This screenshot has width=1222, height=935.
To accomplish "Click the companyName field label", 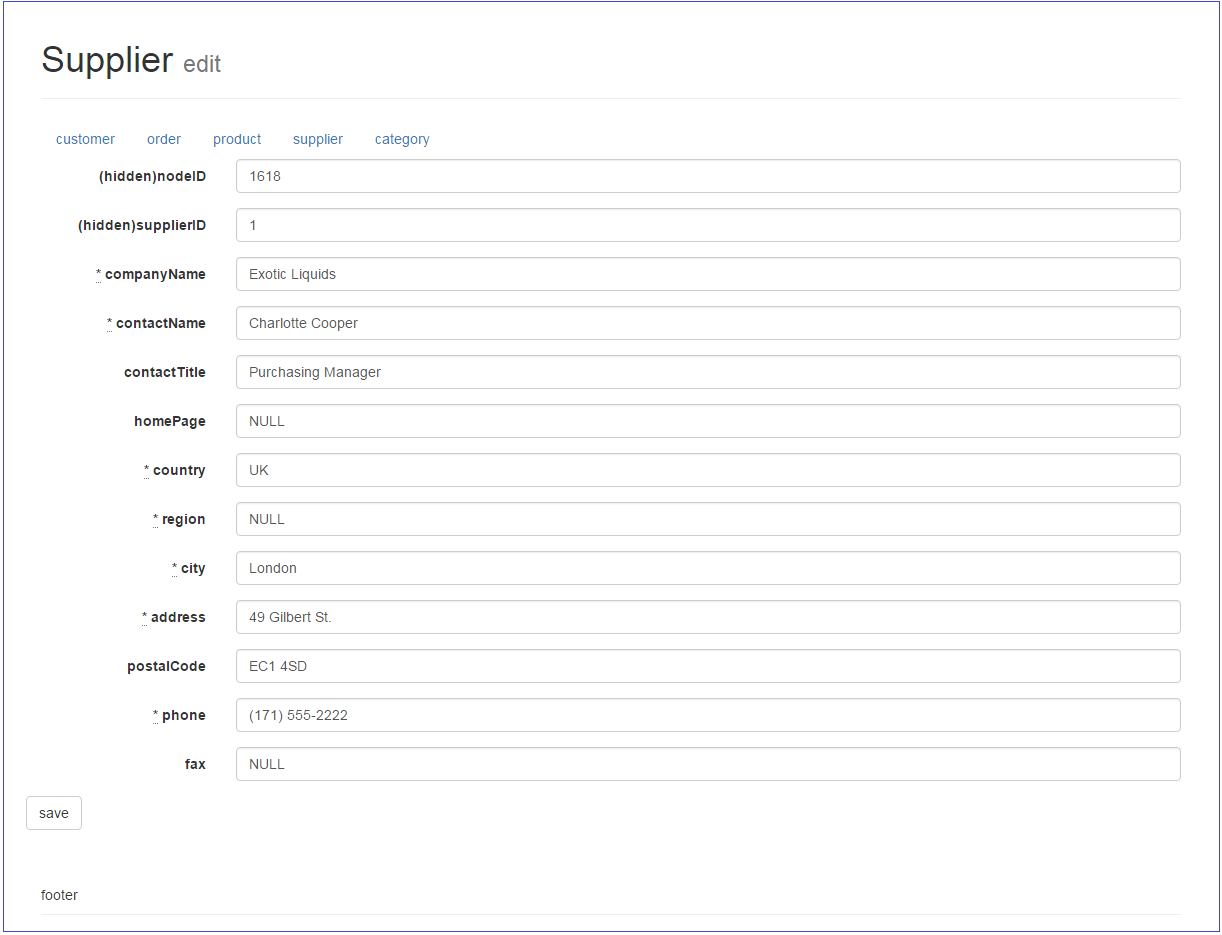I will coord(151,274).
